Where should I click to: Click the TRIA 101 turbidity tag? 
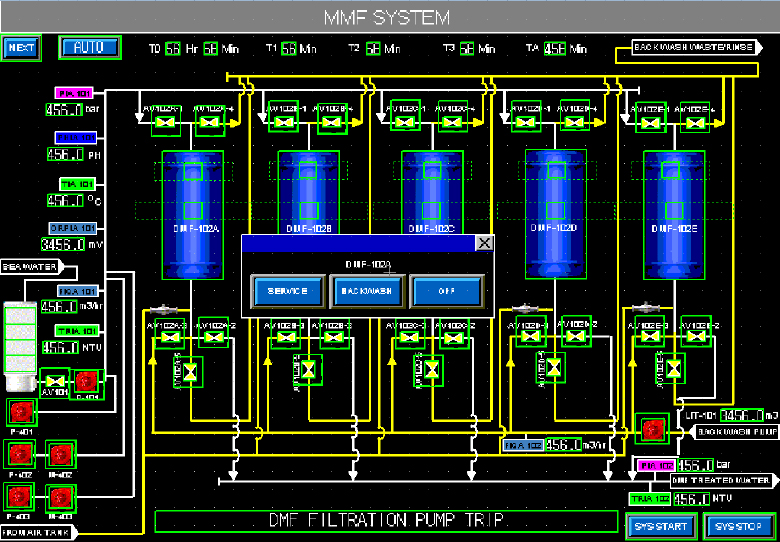pos(76,331)
